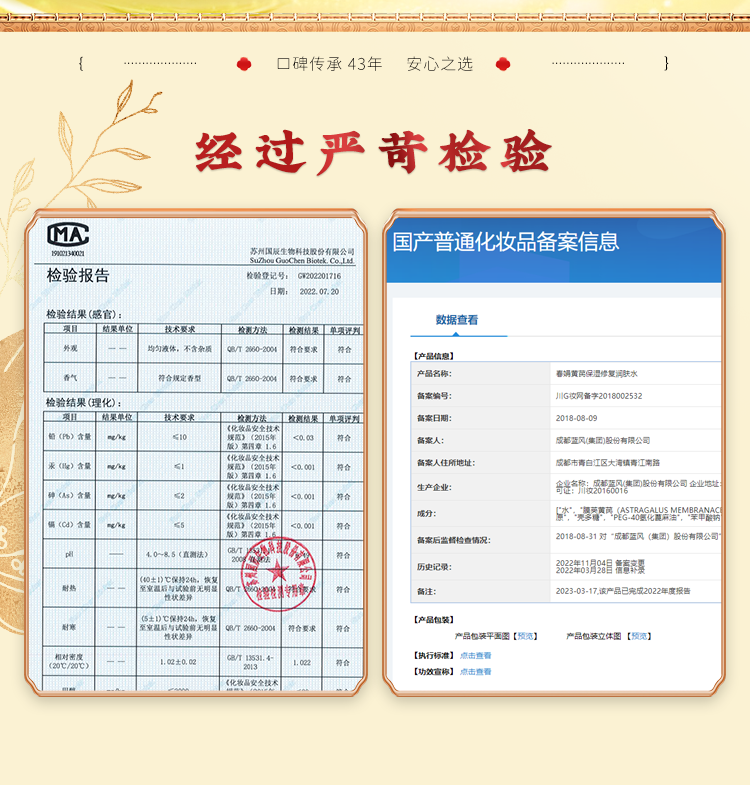Select 备案人 value 成都蓝风(集团)股份有限公司
This screenshot has height=785, width=750.
click(x=603, y=441)
